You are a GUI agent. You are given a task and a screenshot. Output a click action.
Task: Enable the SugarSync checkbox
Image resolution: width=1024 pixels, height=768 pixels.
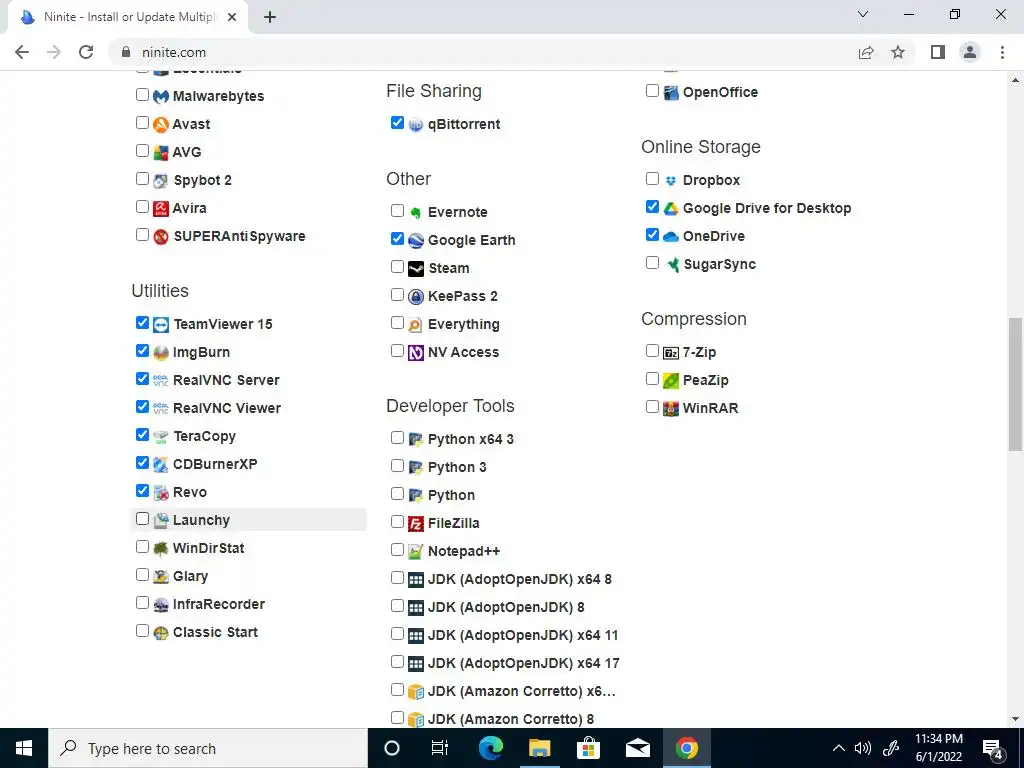pyautogui.click(x=652, y=263)
